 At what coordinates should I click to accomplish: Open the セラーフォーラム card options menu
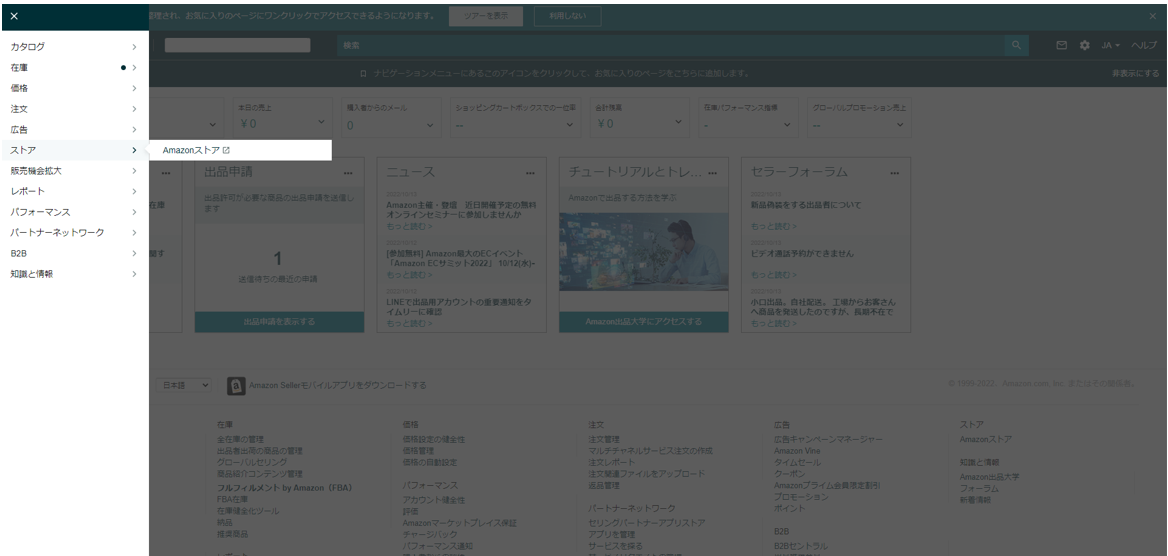click(894, 173)
